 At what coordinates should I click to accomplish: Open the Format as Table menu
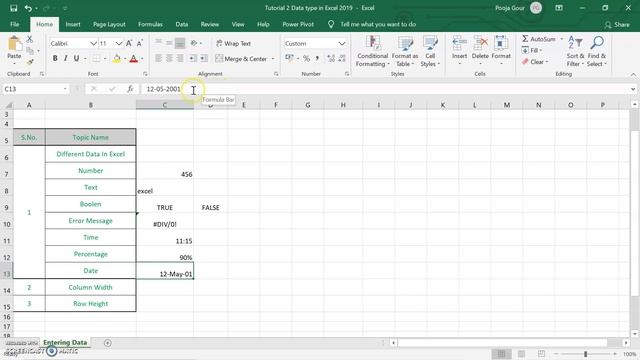point(405,51)
